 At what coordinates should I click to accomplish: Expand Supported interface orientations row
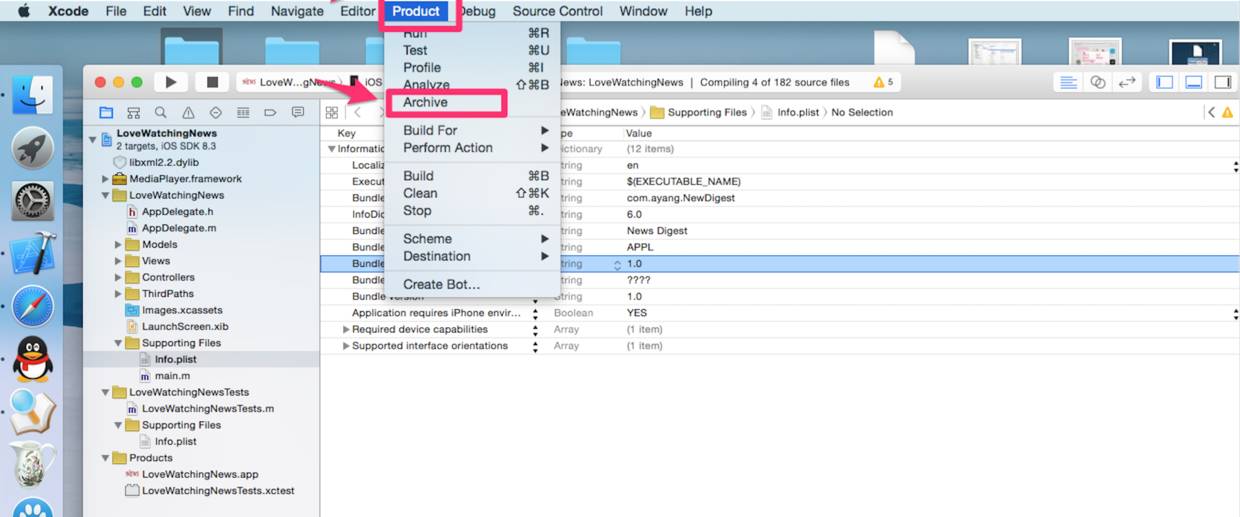pos(347,346)
